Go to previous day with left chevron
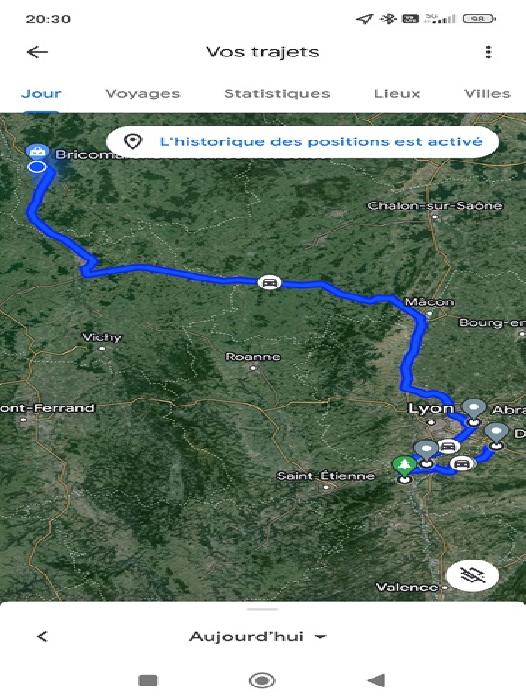Image resolution: width=526 pixels, height=700 pixels. [x=42, y=637]
